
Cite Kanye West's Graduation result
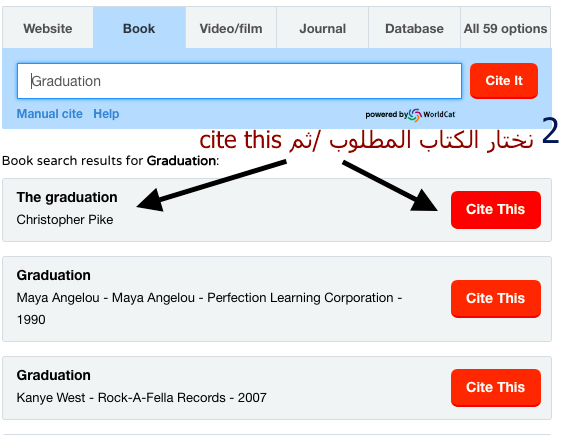(496, 388)
